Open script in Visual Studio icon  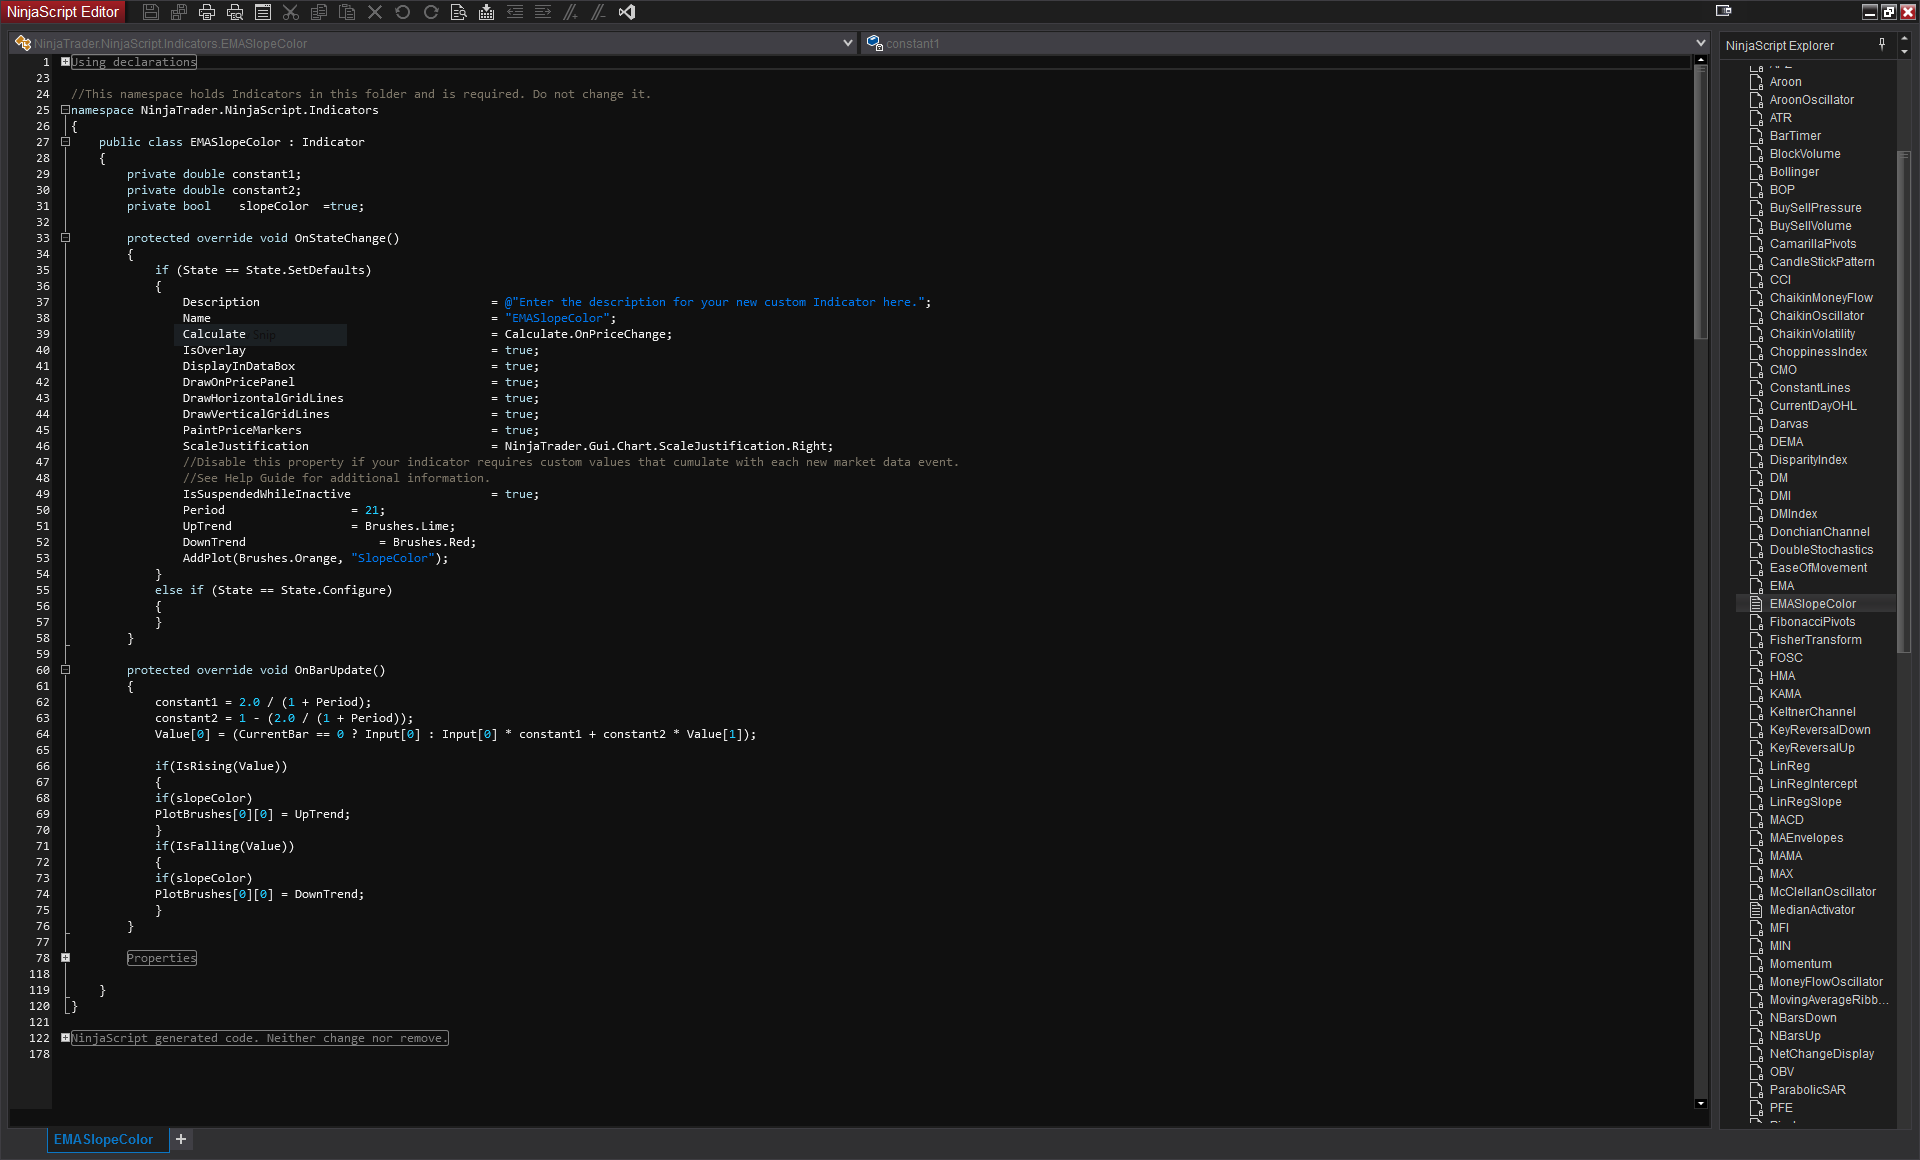pos(627,12)
